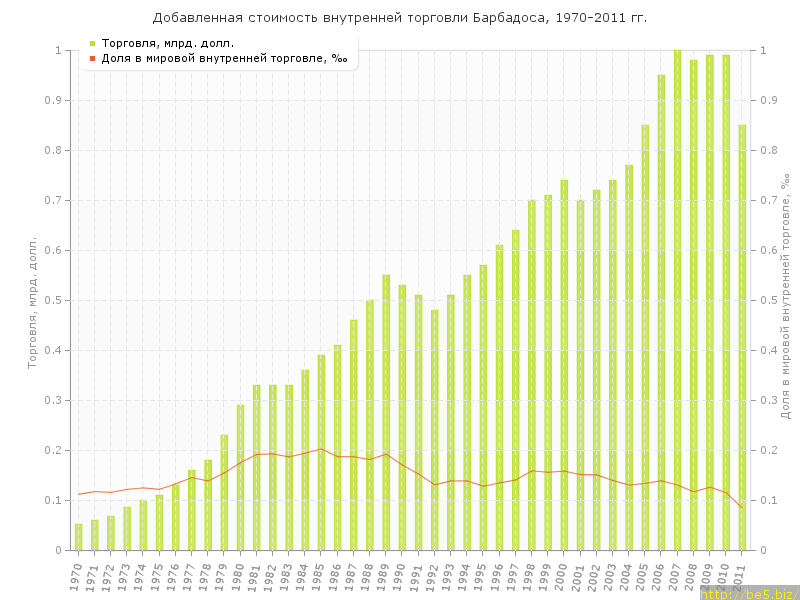Click the 1985 peak on the orange line

tap(321, 449)
